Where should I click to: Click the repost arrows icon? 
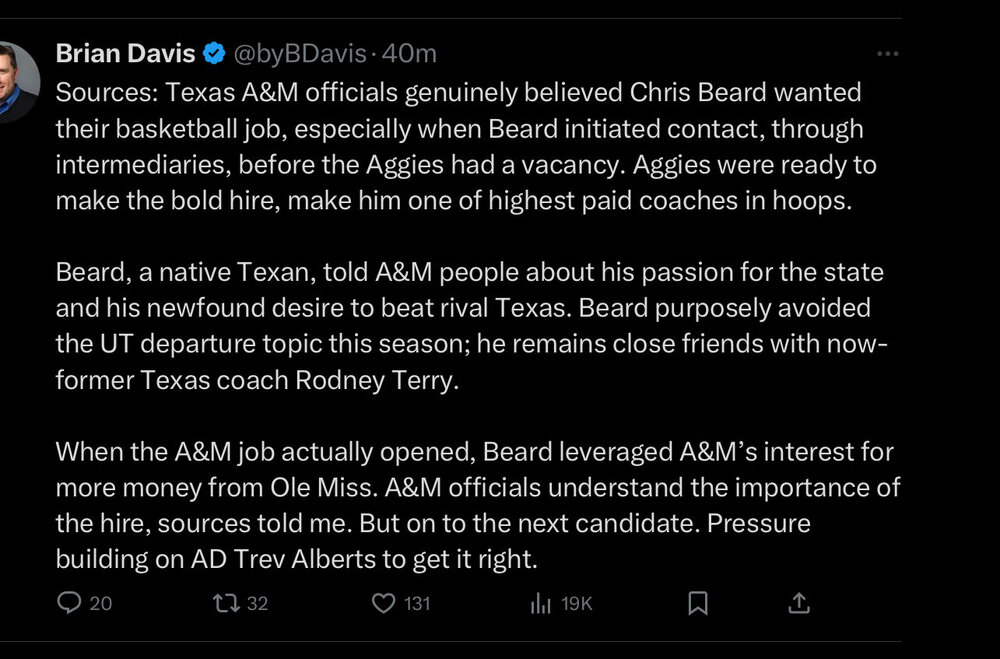tap(223, 603)
